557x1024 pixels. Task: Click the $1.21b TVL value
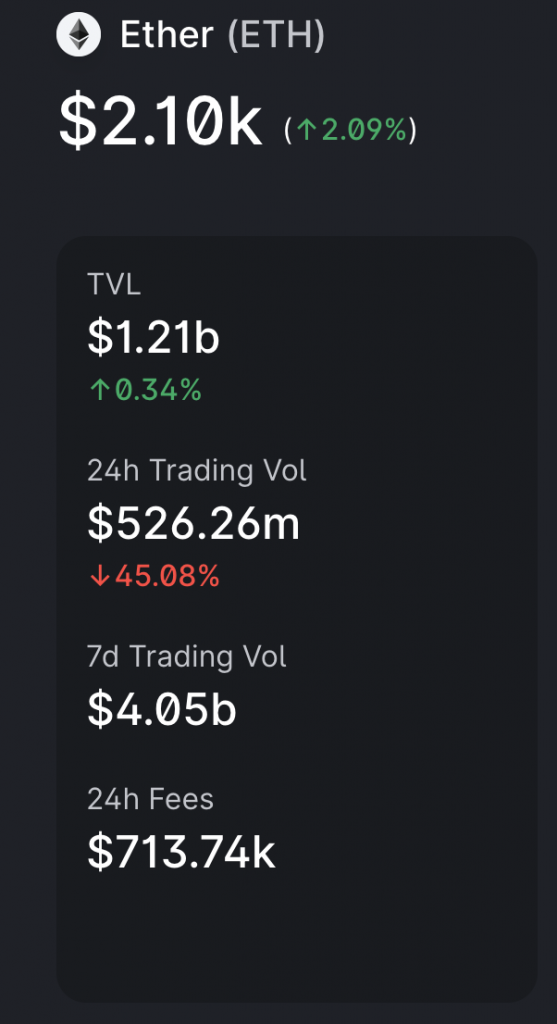153,338
